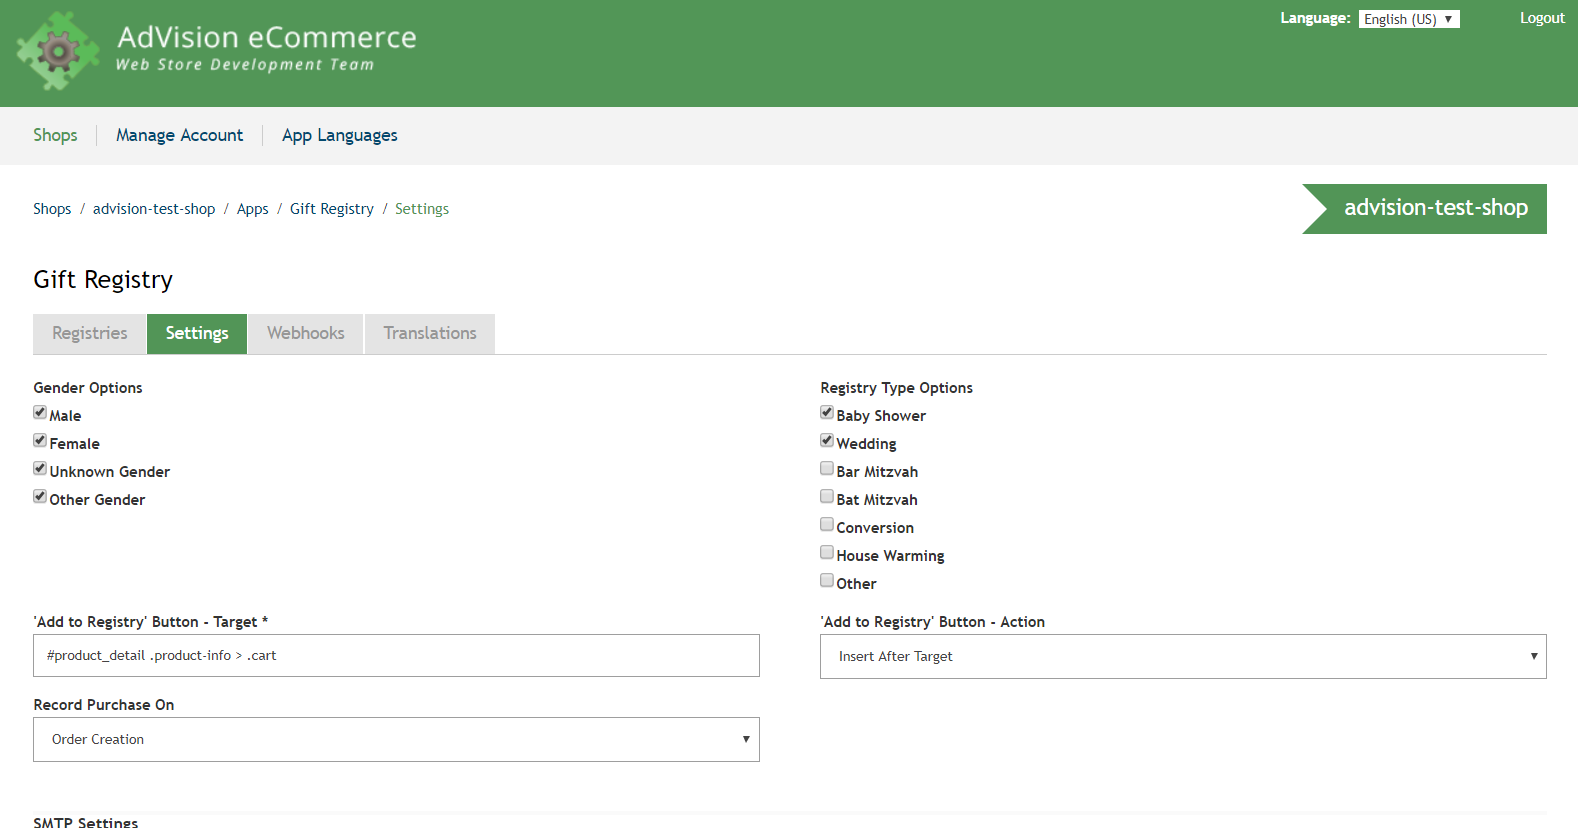
Task: Switch to the Webhooks tab
Action: pos(305,334)
